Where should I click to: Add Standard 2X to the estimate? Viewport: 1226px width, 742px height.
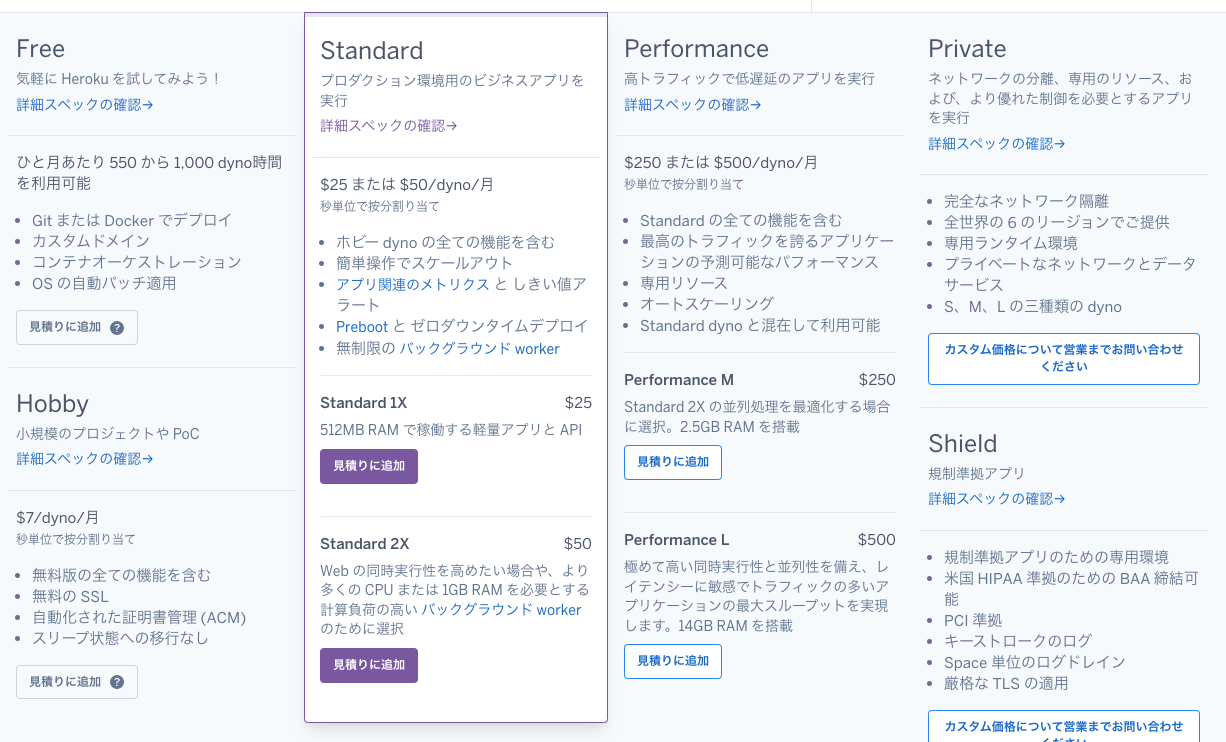pos(368,665)
